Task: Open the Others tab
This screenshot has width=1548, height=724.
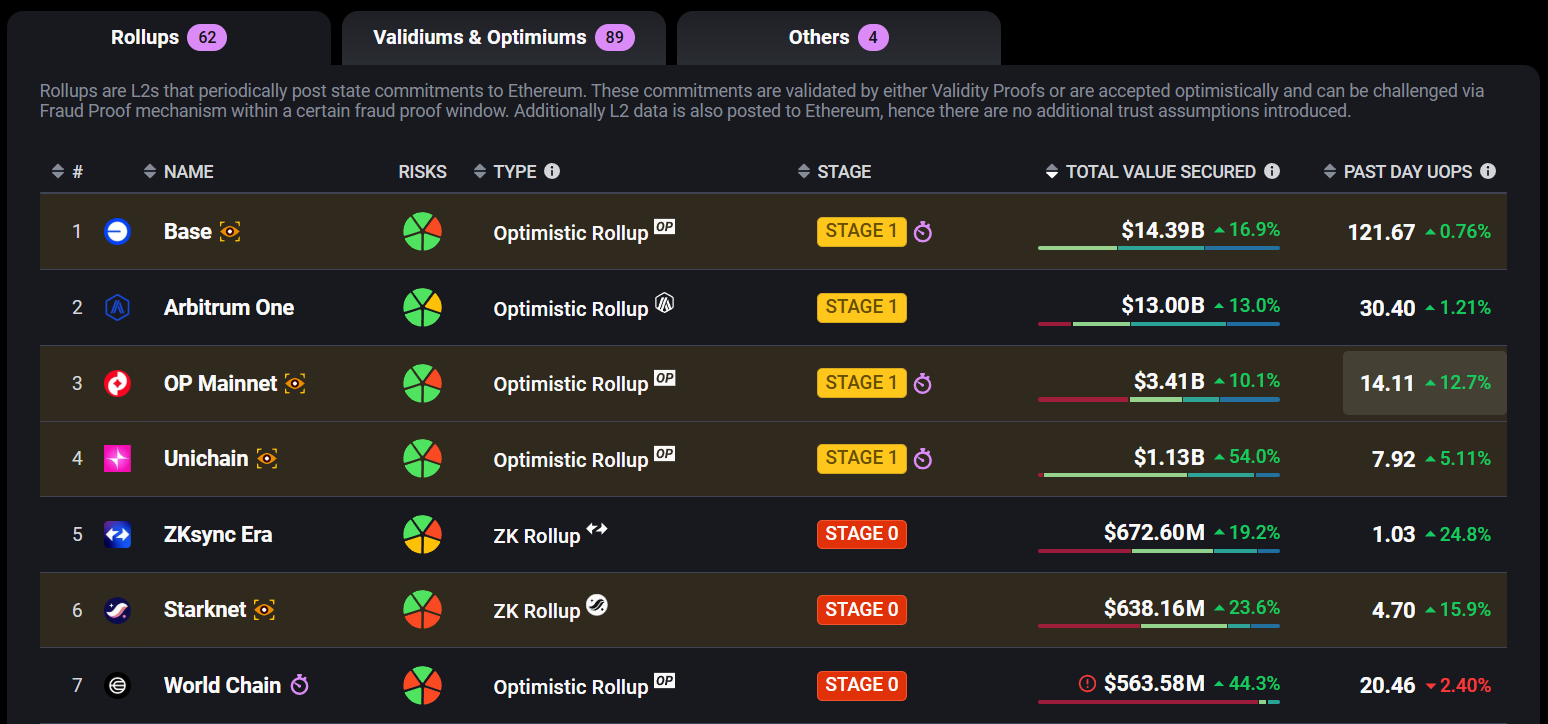Action: [839, 38]
